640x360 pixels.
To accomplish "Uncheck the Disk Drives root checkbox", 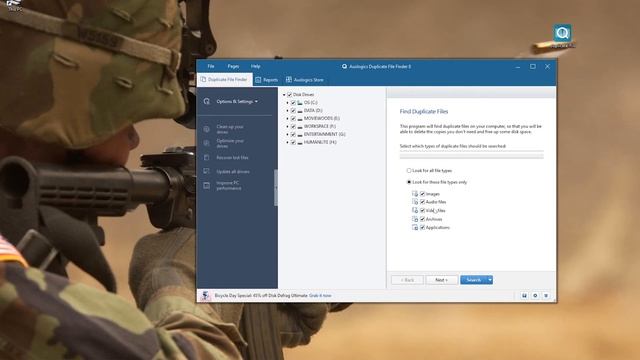I will (x=289, y=95).
